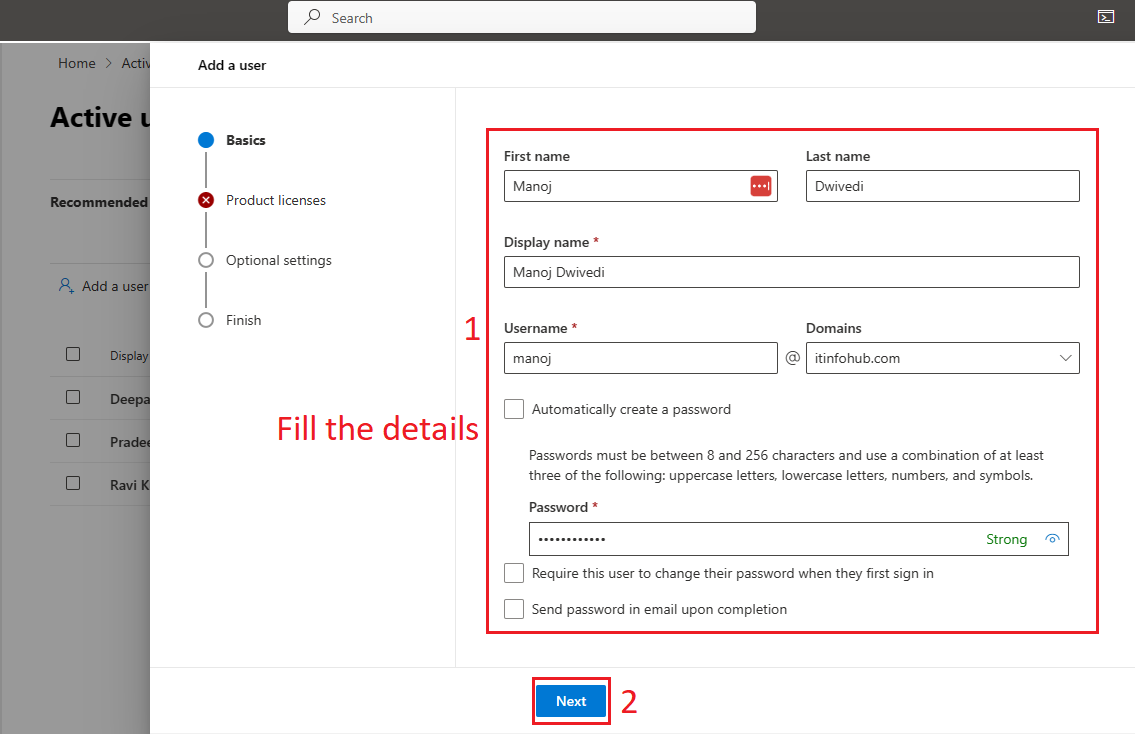Click the top Search box
Viewport: 1135px width, 734px height.
point(522,17)
